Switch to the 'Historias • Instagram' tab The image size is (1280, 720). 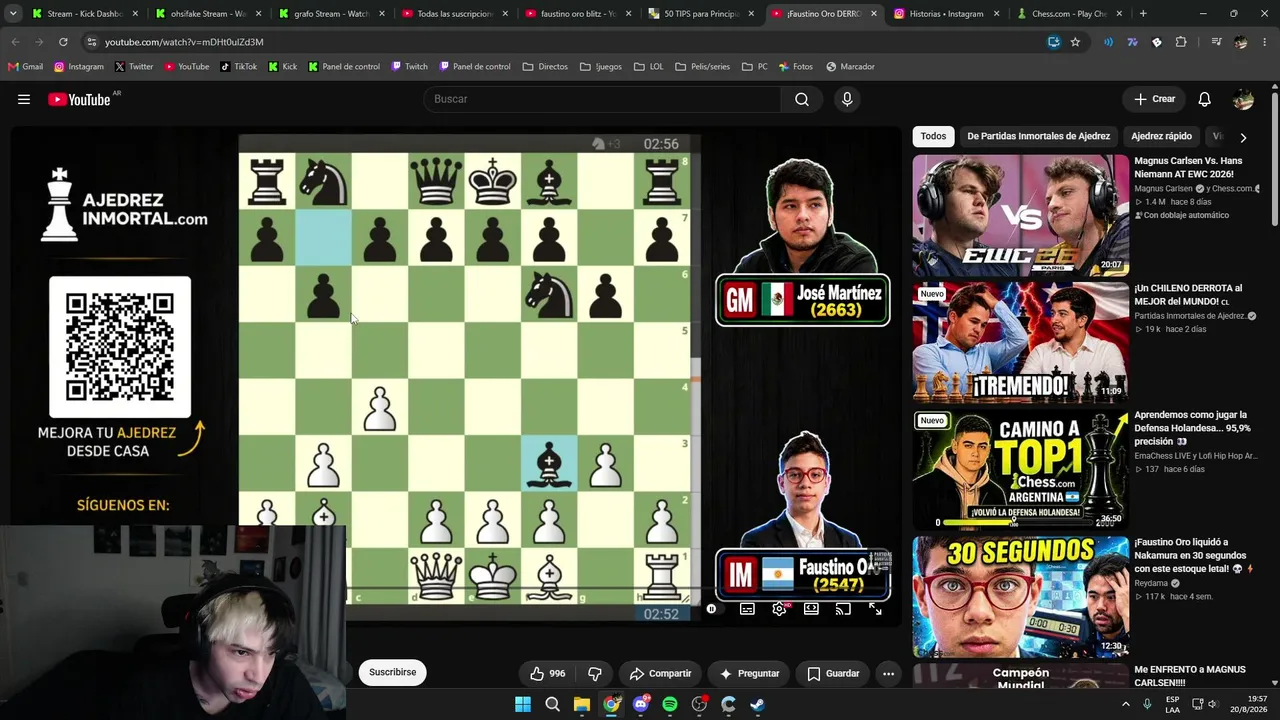946,14
